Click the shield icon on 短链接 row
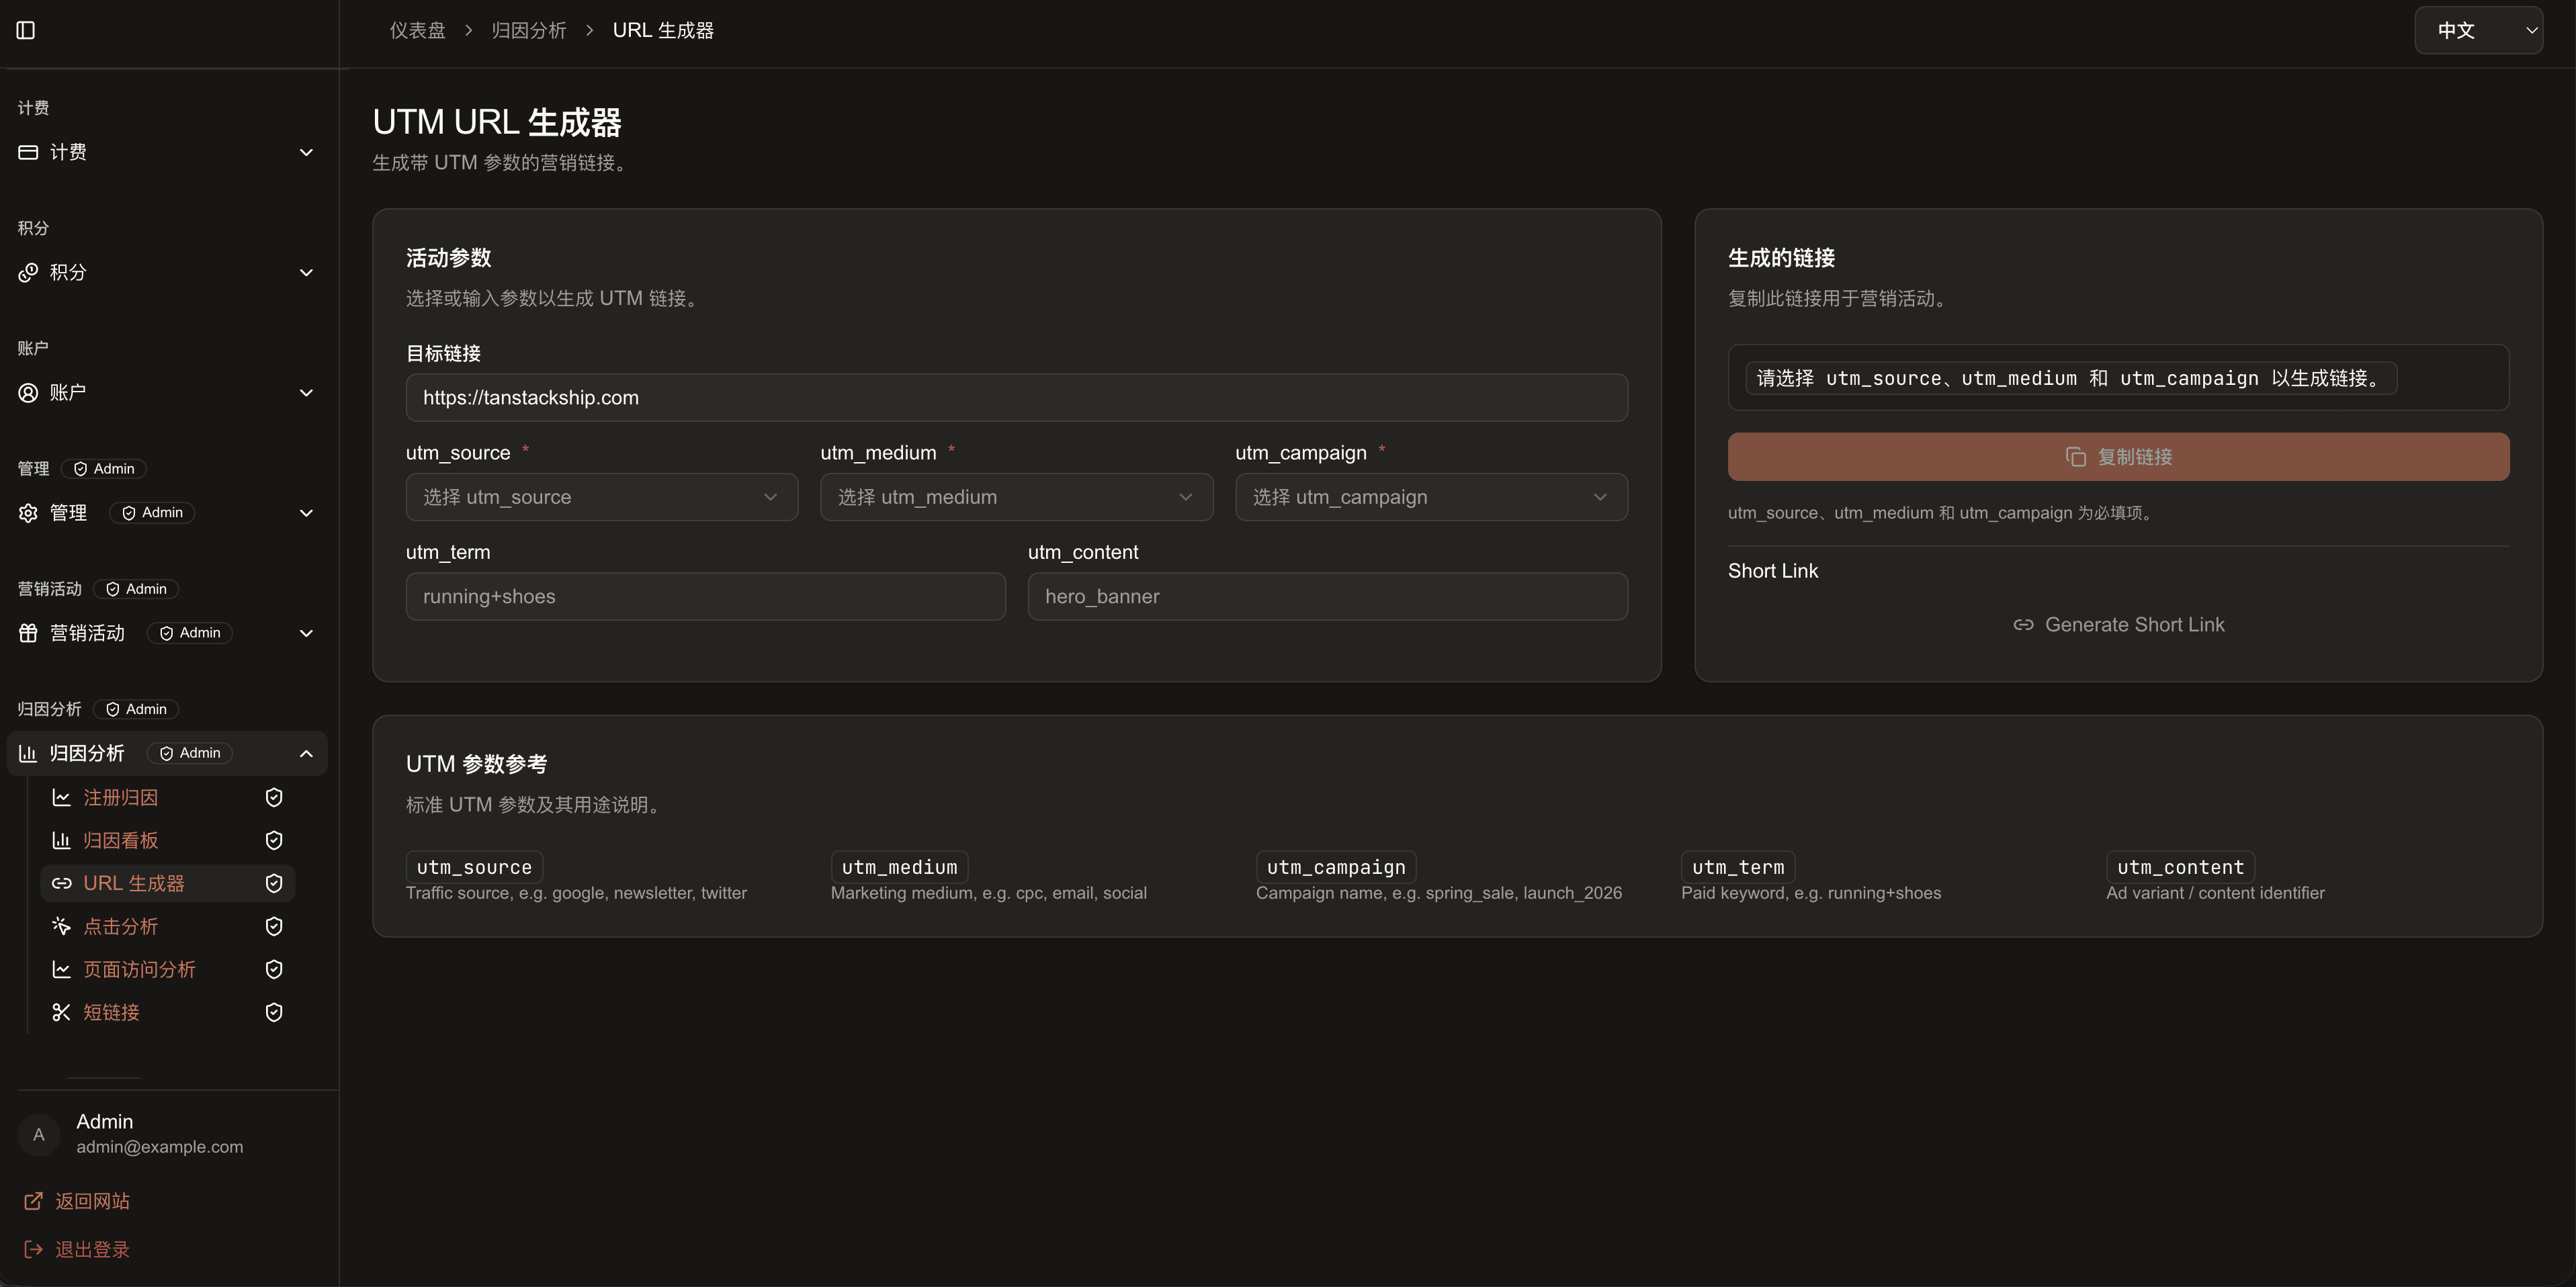This screenshot has height=1287, width=2576. click(274, 1012)
